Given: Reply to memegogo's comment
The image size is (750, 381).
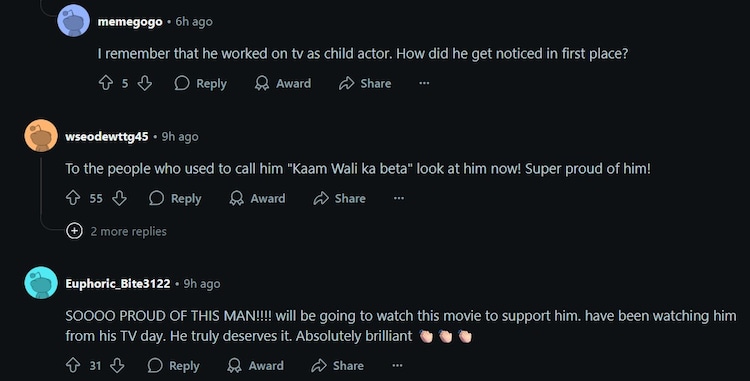Looking at the screenshot, I should coord(200,84).
